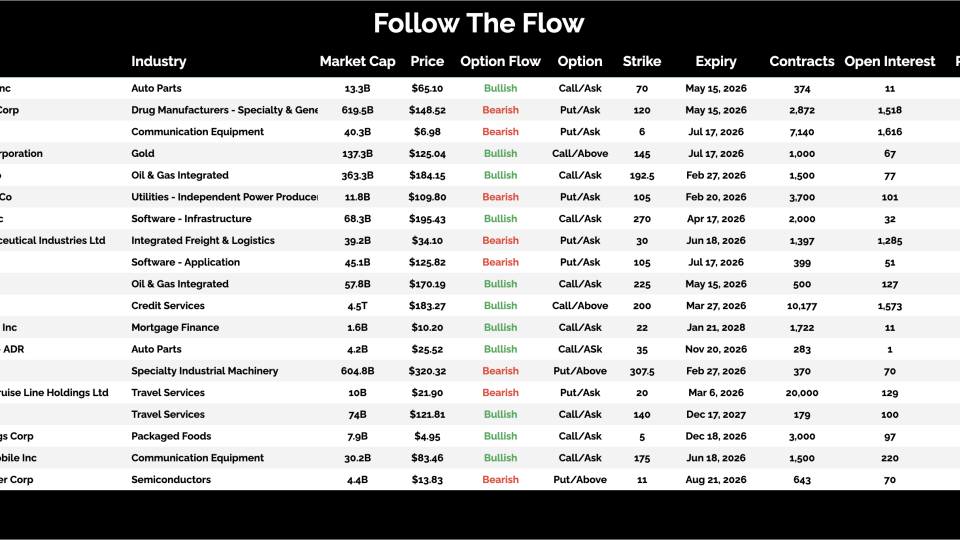960x540 pixels.
Task: Select the $320.32 price cell
Action: tap(427, 371)
